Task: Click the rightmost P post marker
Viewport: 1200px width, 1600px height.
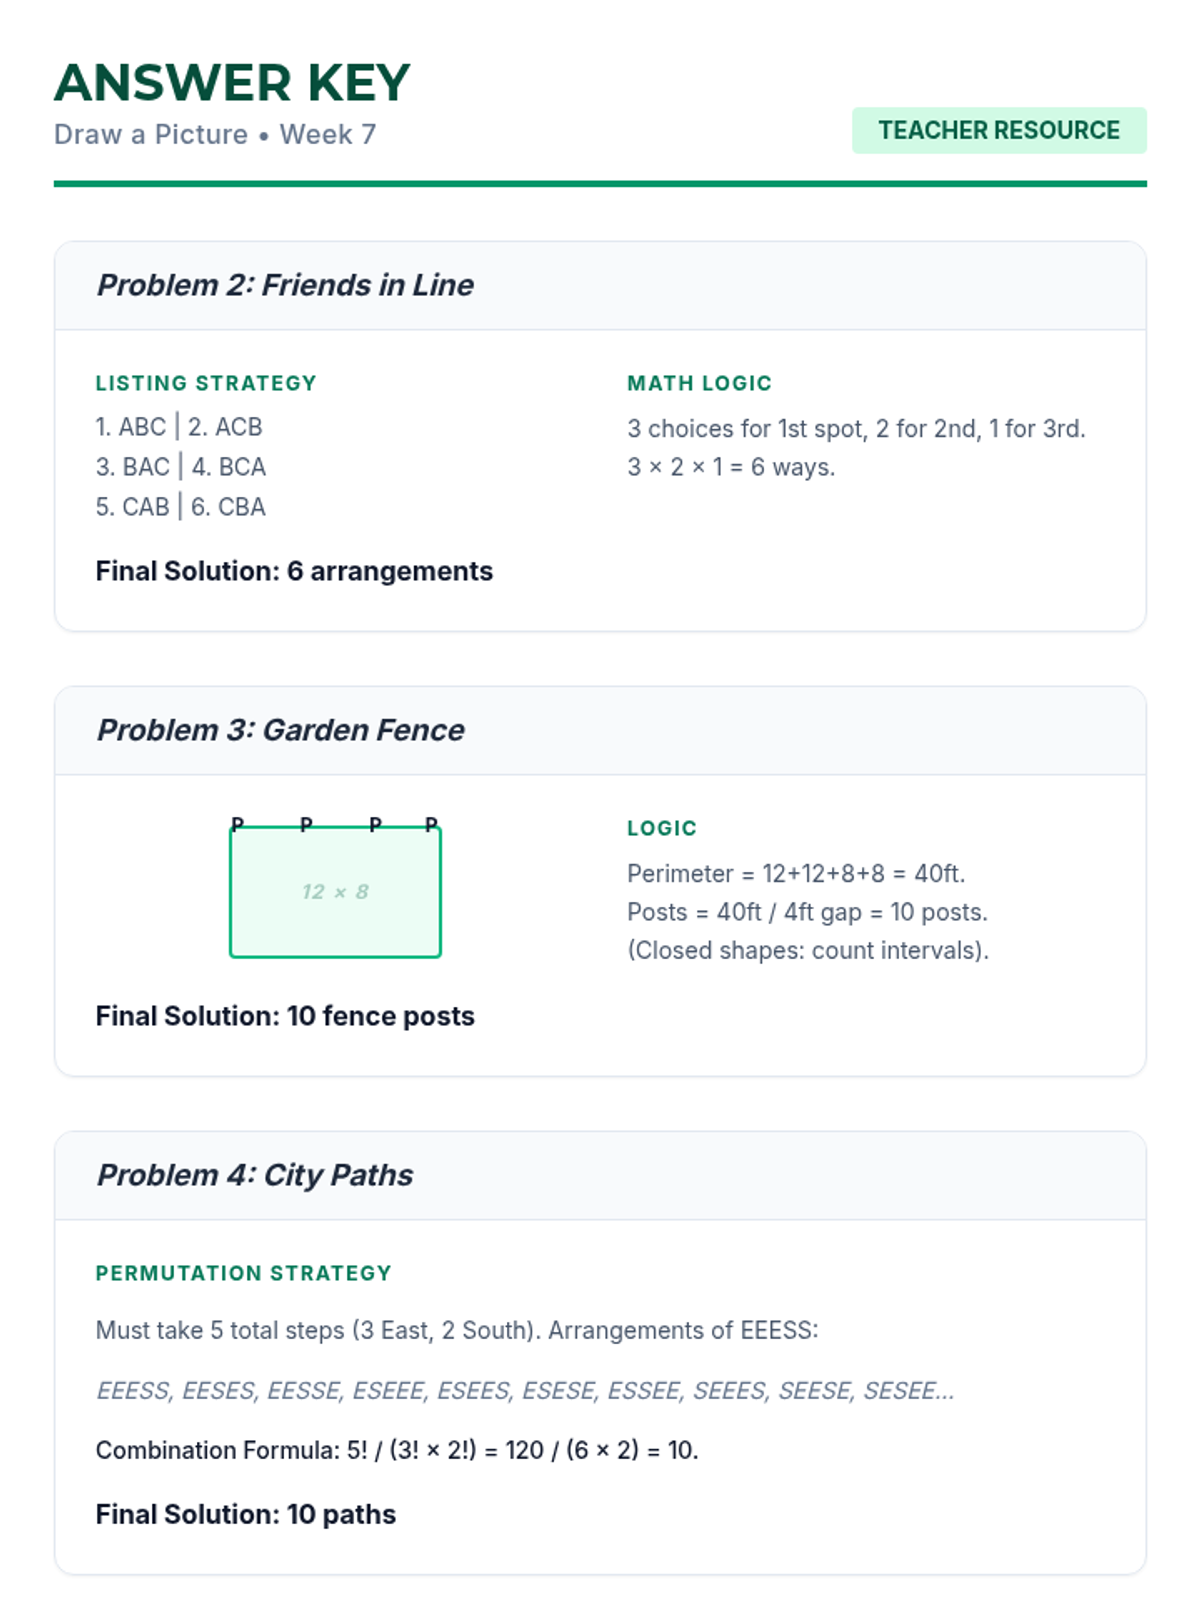Action: point(431,825)
